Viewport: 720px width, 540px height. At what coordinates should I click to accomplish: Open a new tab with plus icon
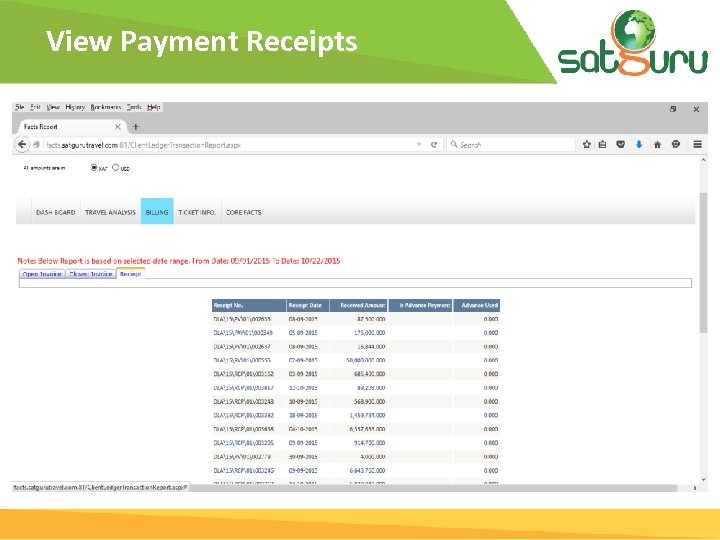(135, 127)
